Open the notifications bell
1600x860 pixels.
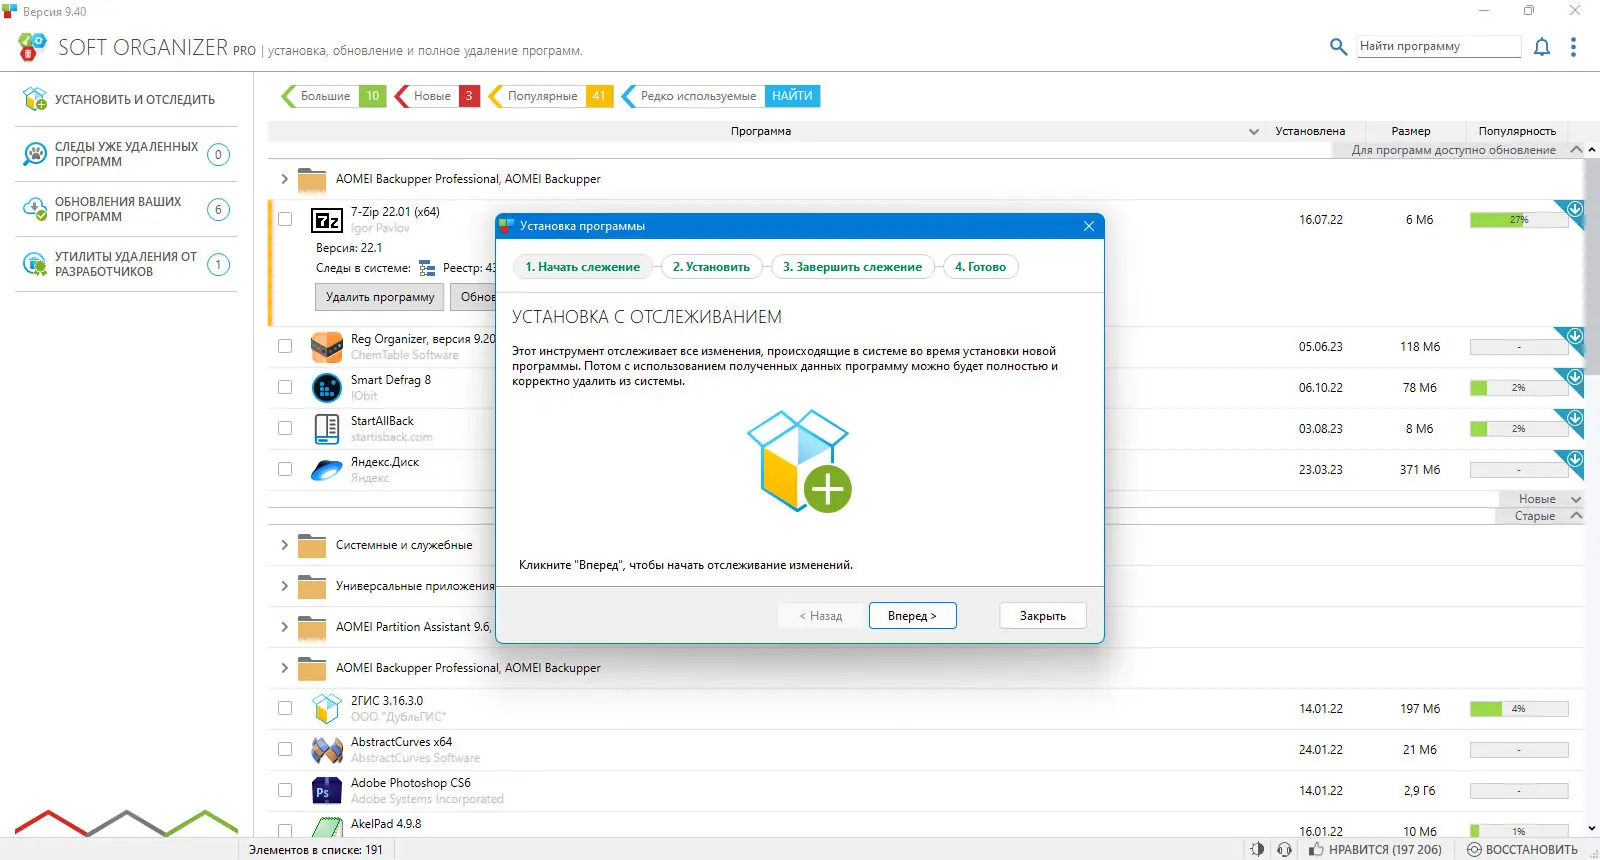click(1542, 47)
